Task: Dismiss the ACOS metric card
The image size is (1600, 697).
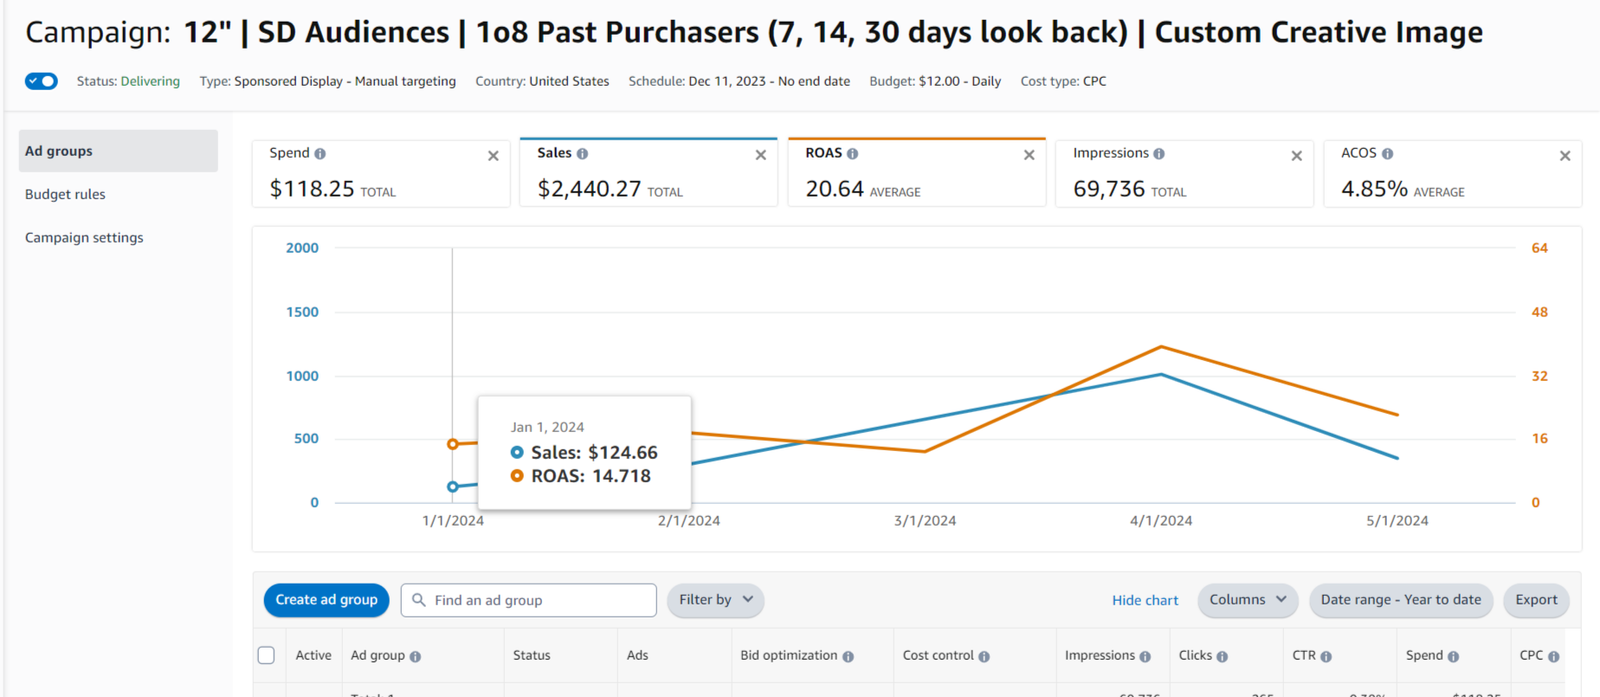Action: pos(1565,156)
